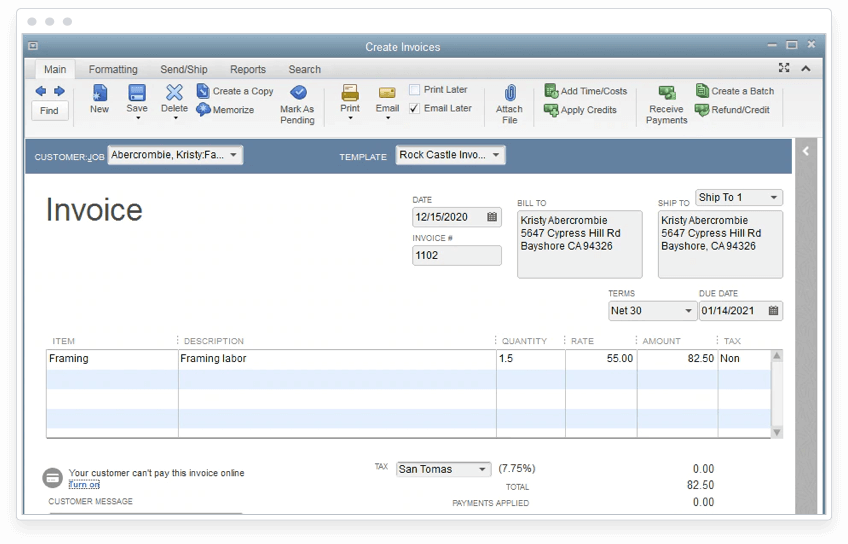Click the window menu icon in title bar
The width and height of the screenshot is (848, 544).
33,46
